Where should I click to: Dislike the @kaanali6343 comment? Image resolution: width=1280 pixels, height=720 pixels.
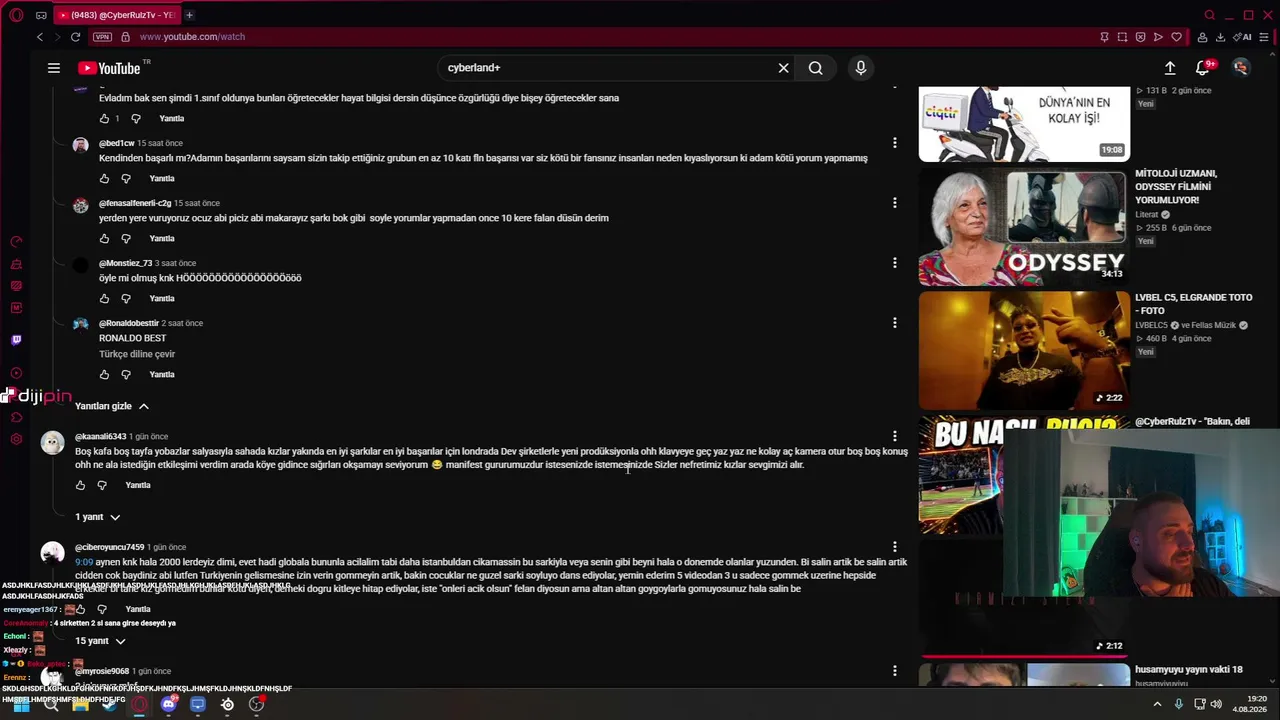tap(102, 486)
